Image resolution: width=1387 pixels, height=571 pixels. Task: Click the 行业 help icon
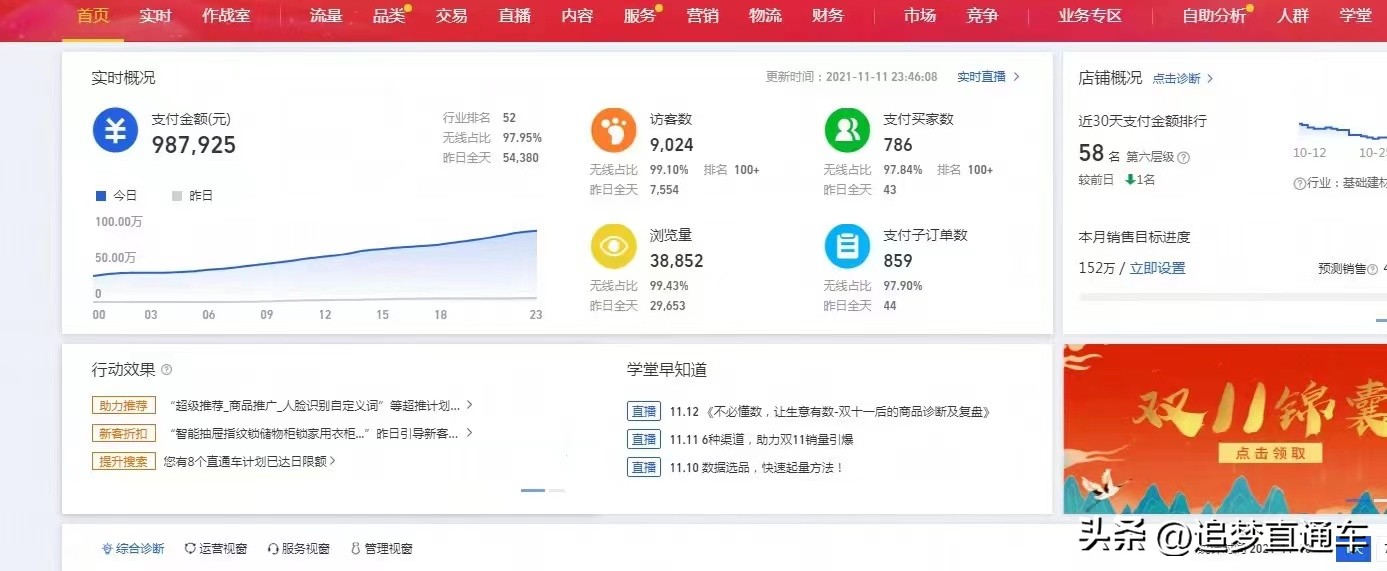[1300, 183]
